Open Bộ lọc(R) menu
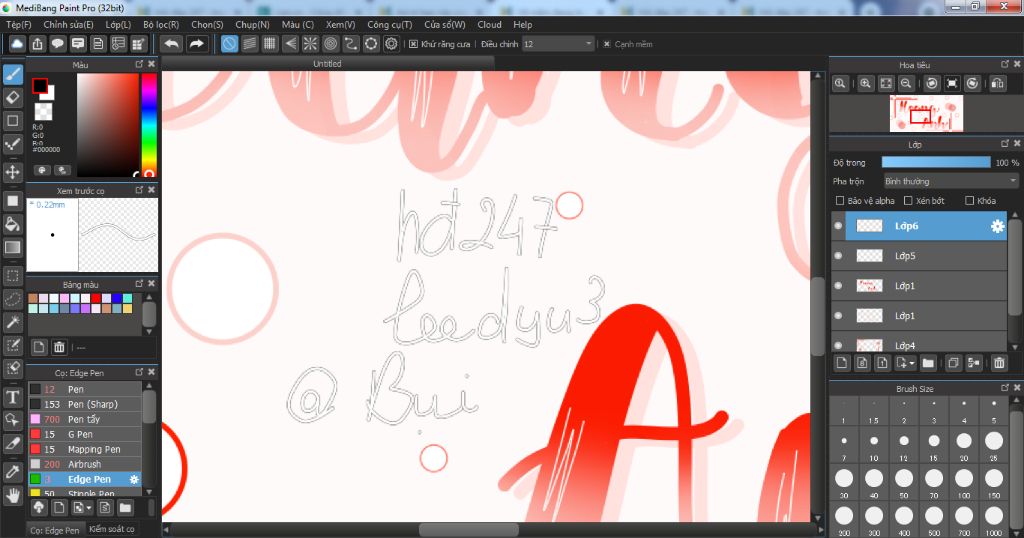The height and width of the screenshot is (538, 1024). click(x=161, y=24)
